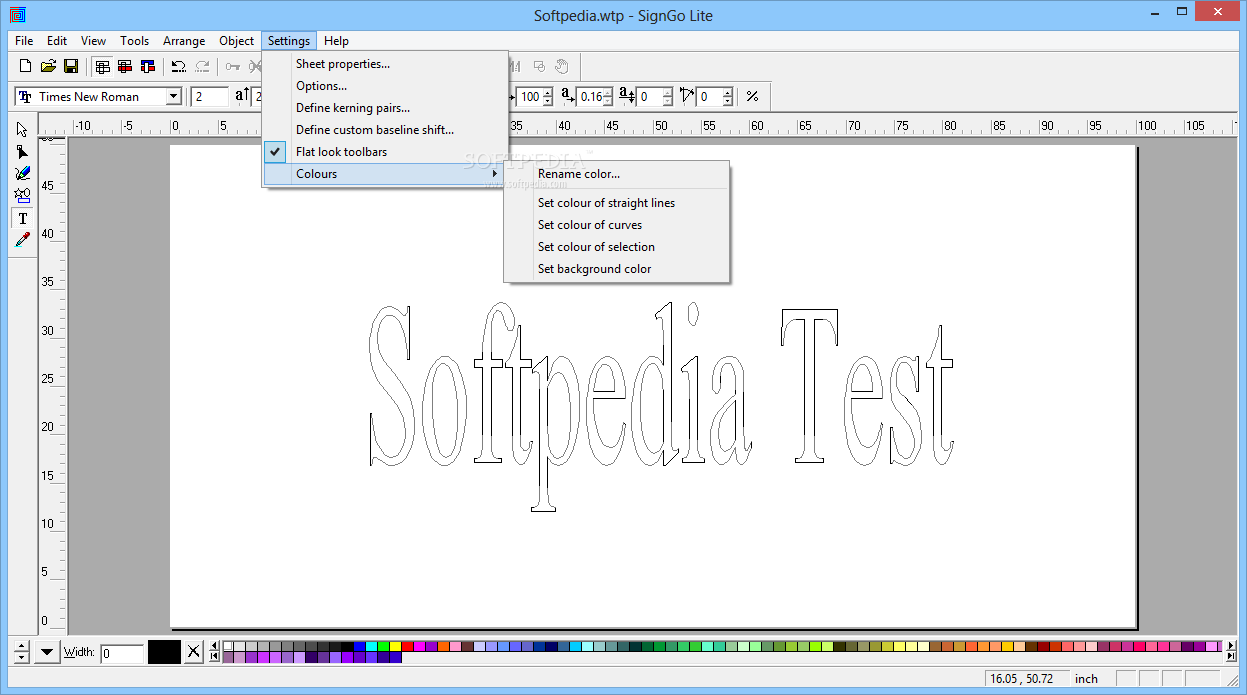Jump palette to start with bar-arrow
This screenshot has height=695, width=1247.
[214, 656]
